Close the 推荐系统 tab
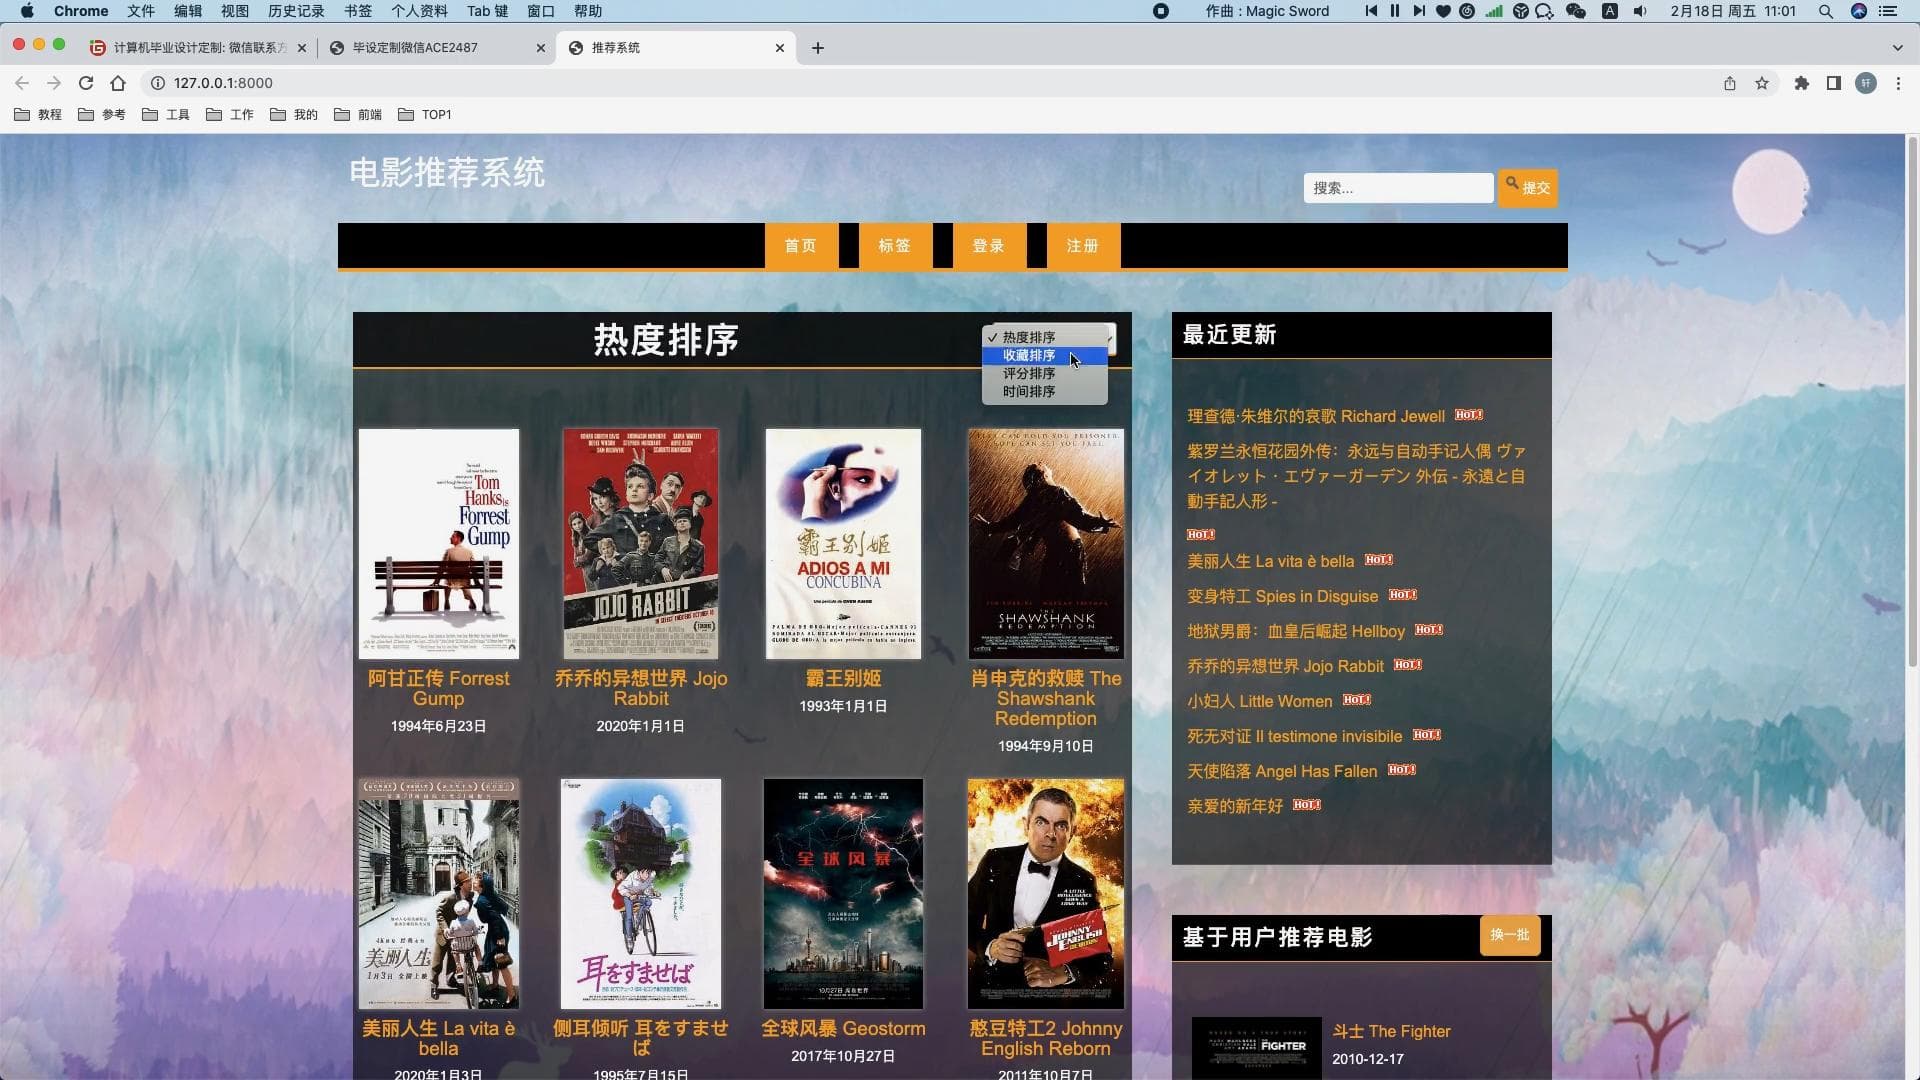 tap(780, 48)
